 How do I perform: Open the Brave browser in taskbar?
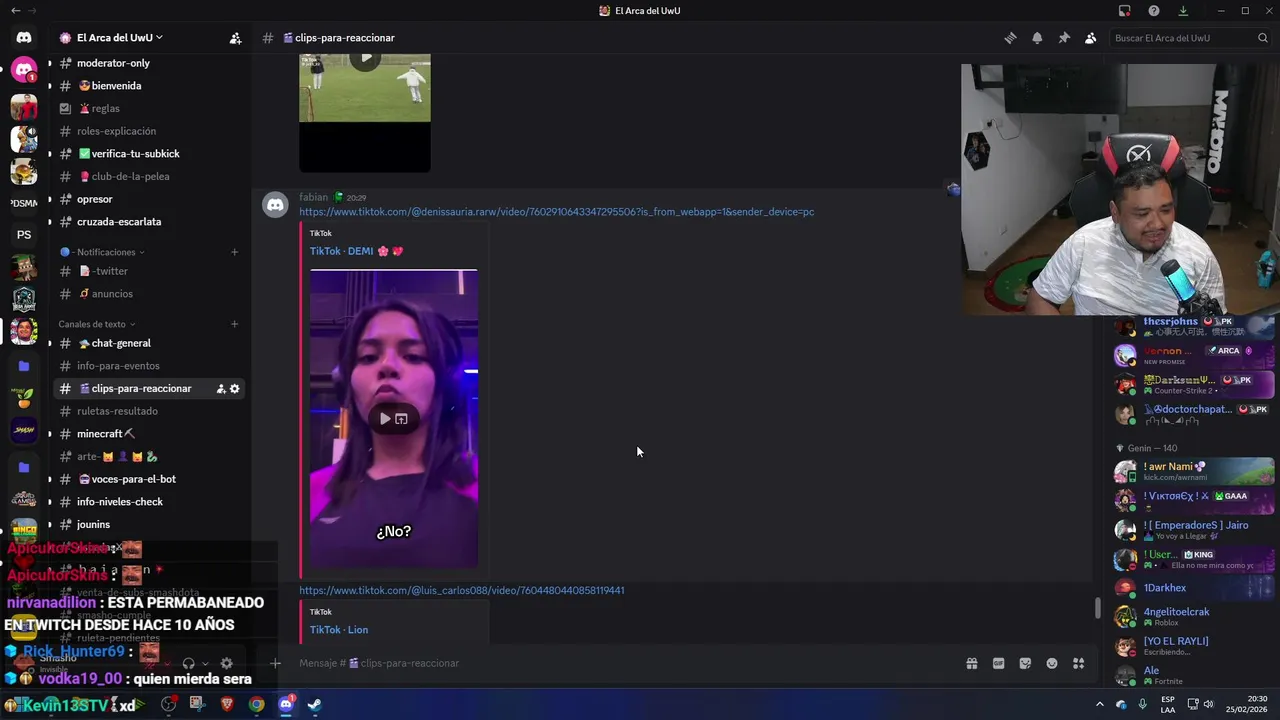[x=226, y=704]
